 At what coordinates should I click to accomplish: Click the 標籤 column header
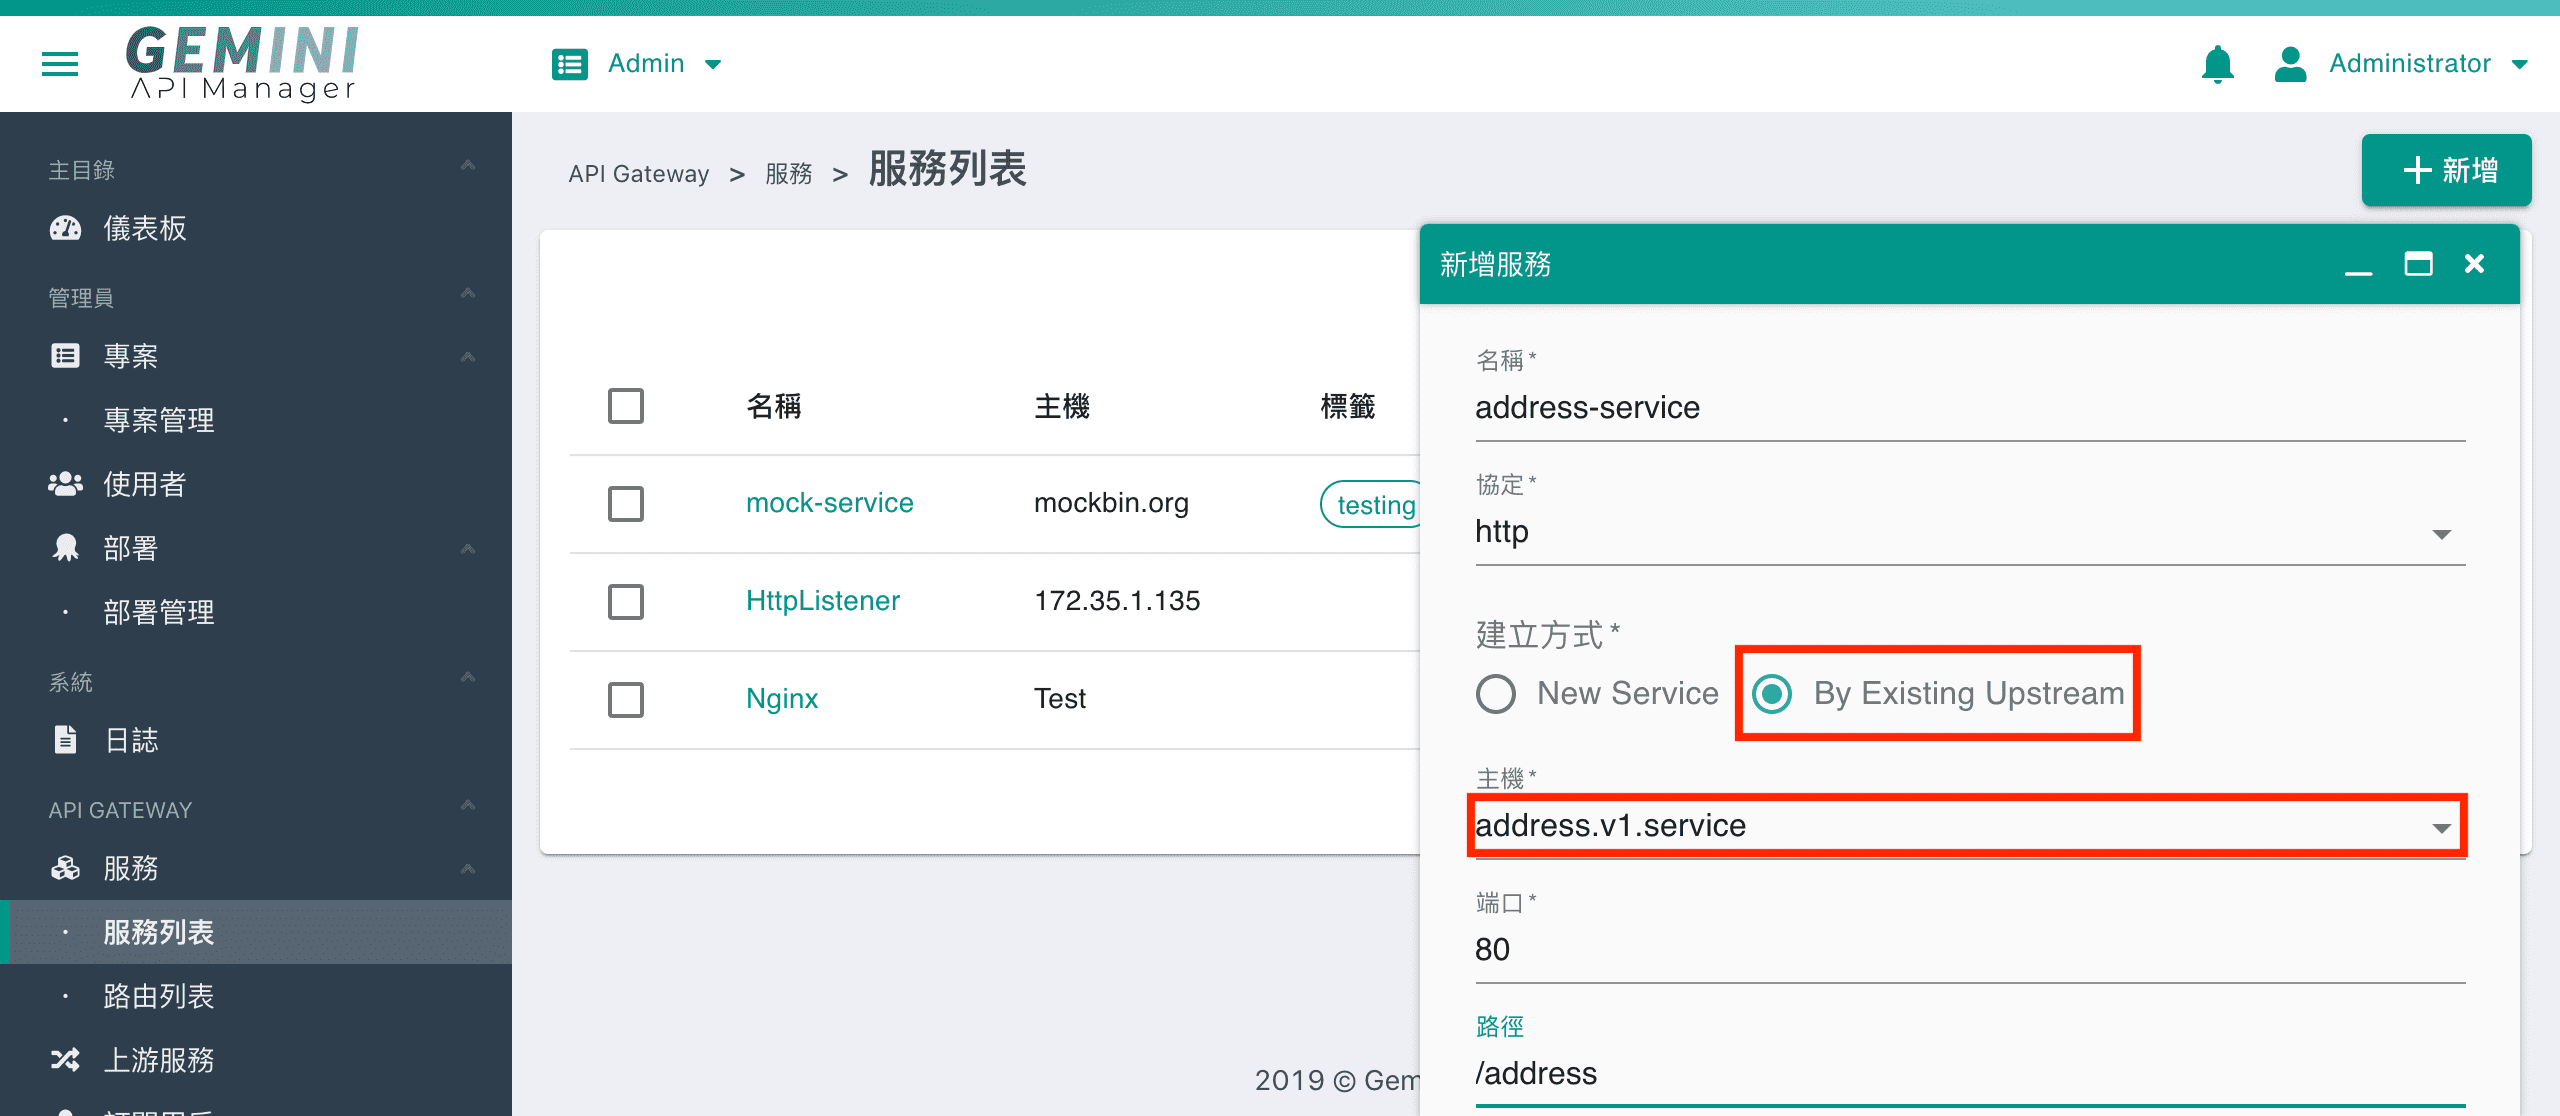pyautogui.click(x=1348, y=406)
